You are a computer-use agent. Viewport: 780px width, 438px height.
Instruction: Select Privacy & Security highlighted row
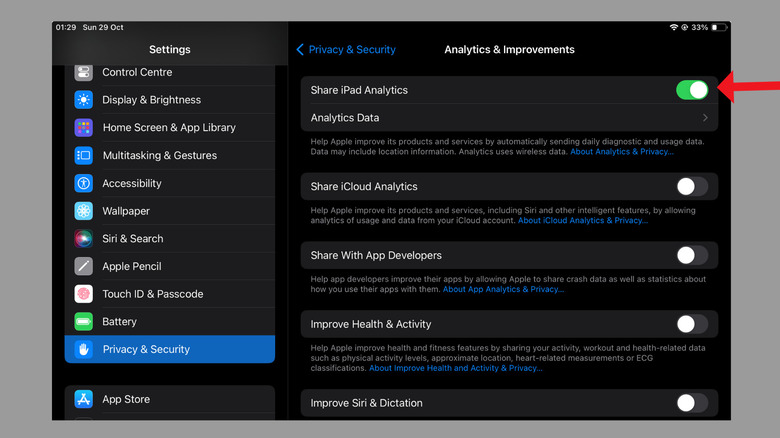170,349
